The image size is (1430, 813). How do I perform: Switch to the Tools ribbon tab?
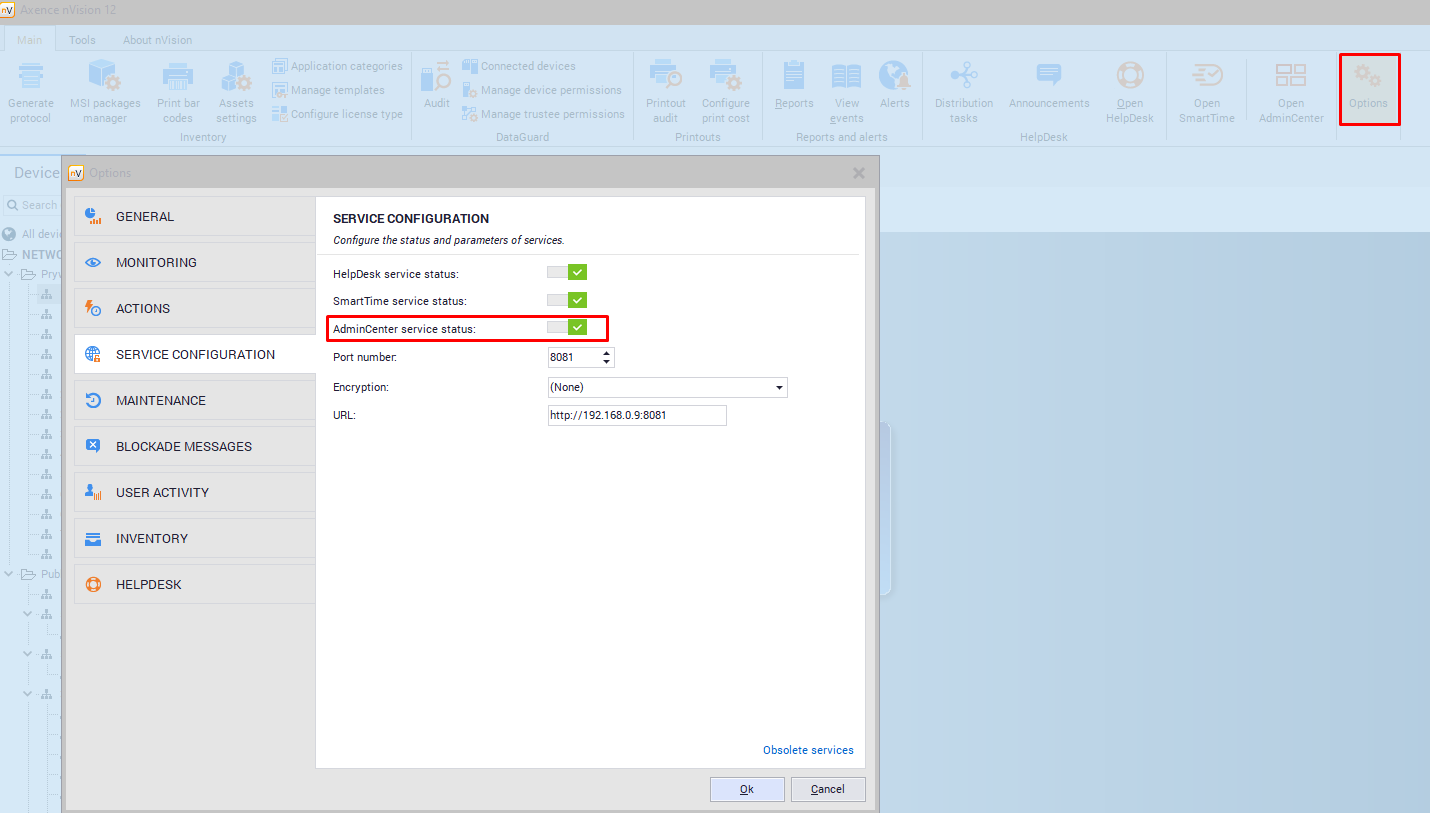click(82, 40)
